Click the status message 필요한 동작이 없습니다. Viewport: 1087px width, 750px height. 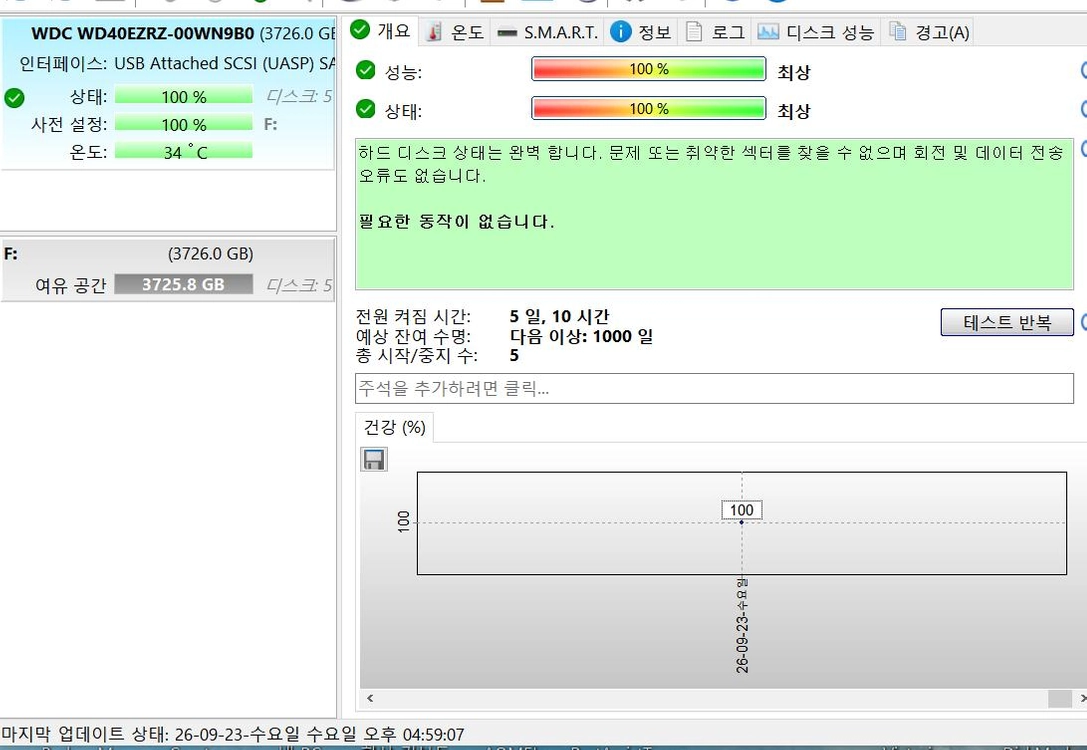tap(456, 222)
